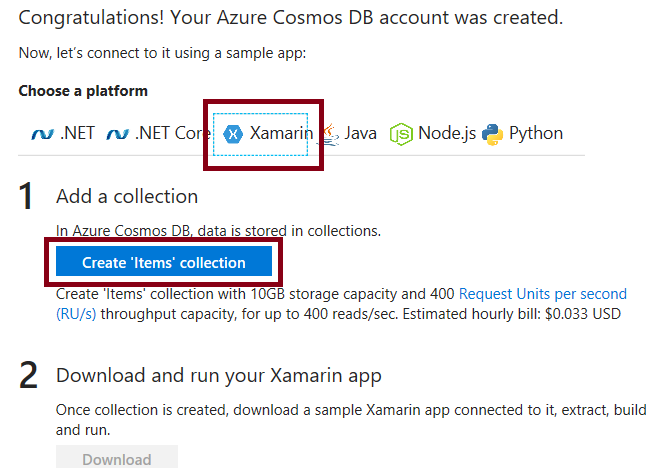Viewport: 650px width, 469px height.
Task: Select the .NET platform label
Action: [77, 134]
